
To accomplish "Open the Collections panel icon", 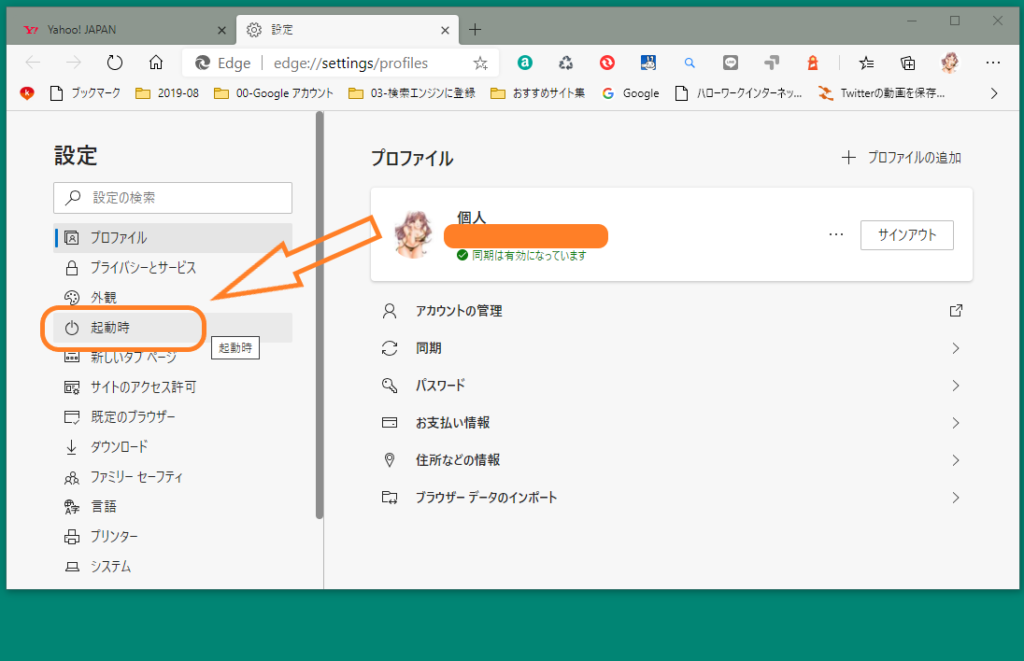I will coord(907,62).
